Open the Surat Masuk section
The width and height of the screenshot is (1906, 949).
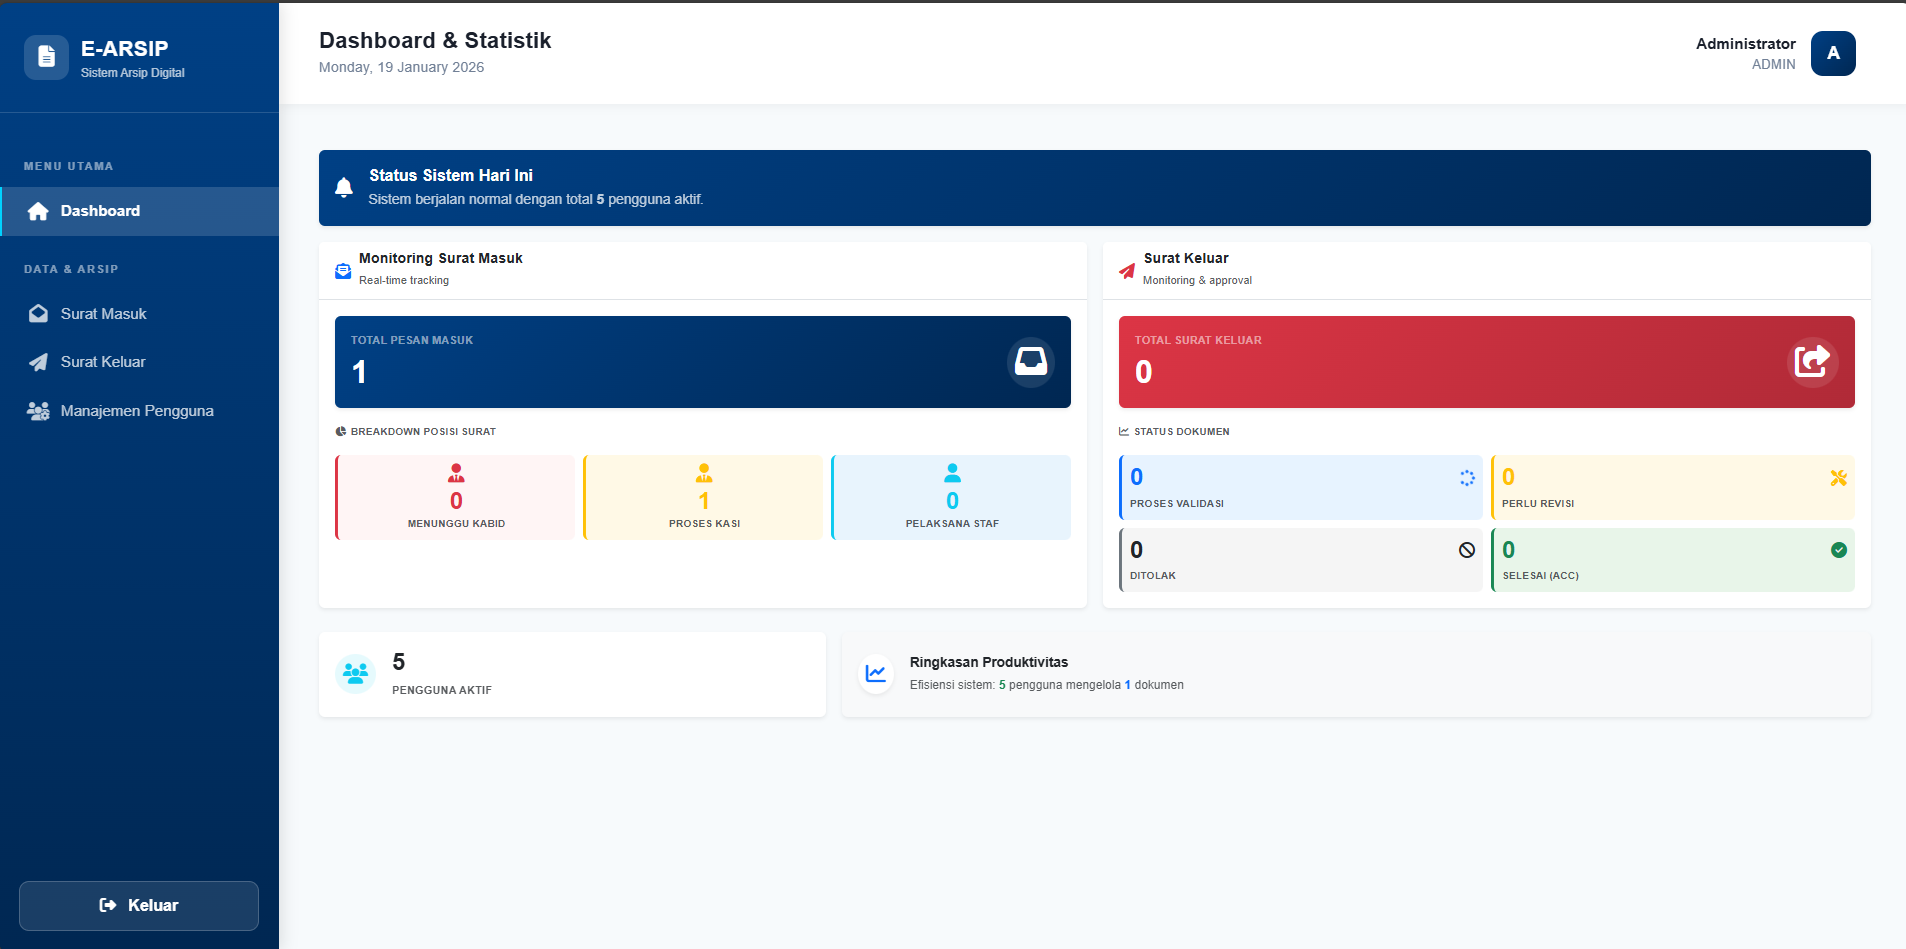(x=103, y=313)
